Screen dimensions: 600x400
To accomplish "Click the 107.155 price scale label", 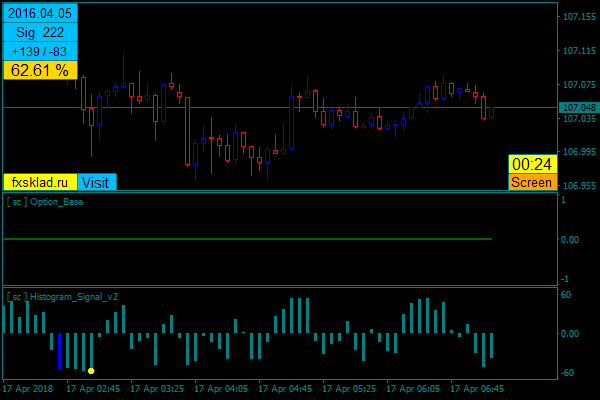I will (579, 17).
